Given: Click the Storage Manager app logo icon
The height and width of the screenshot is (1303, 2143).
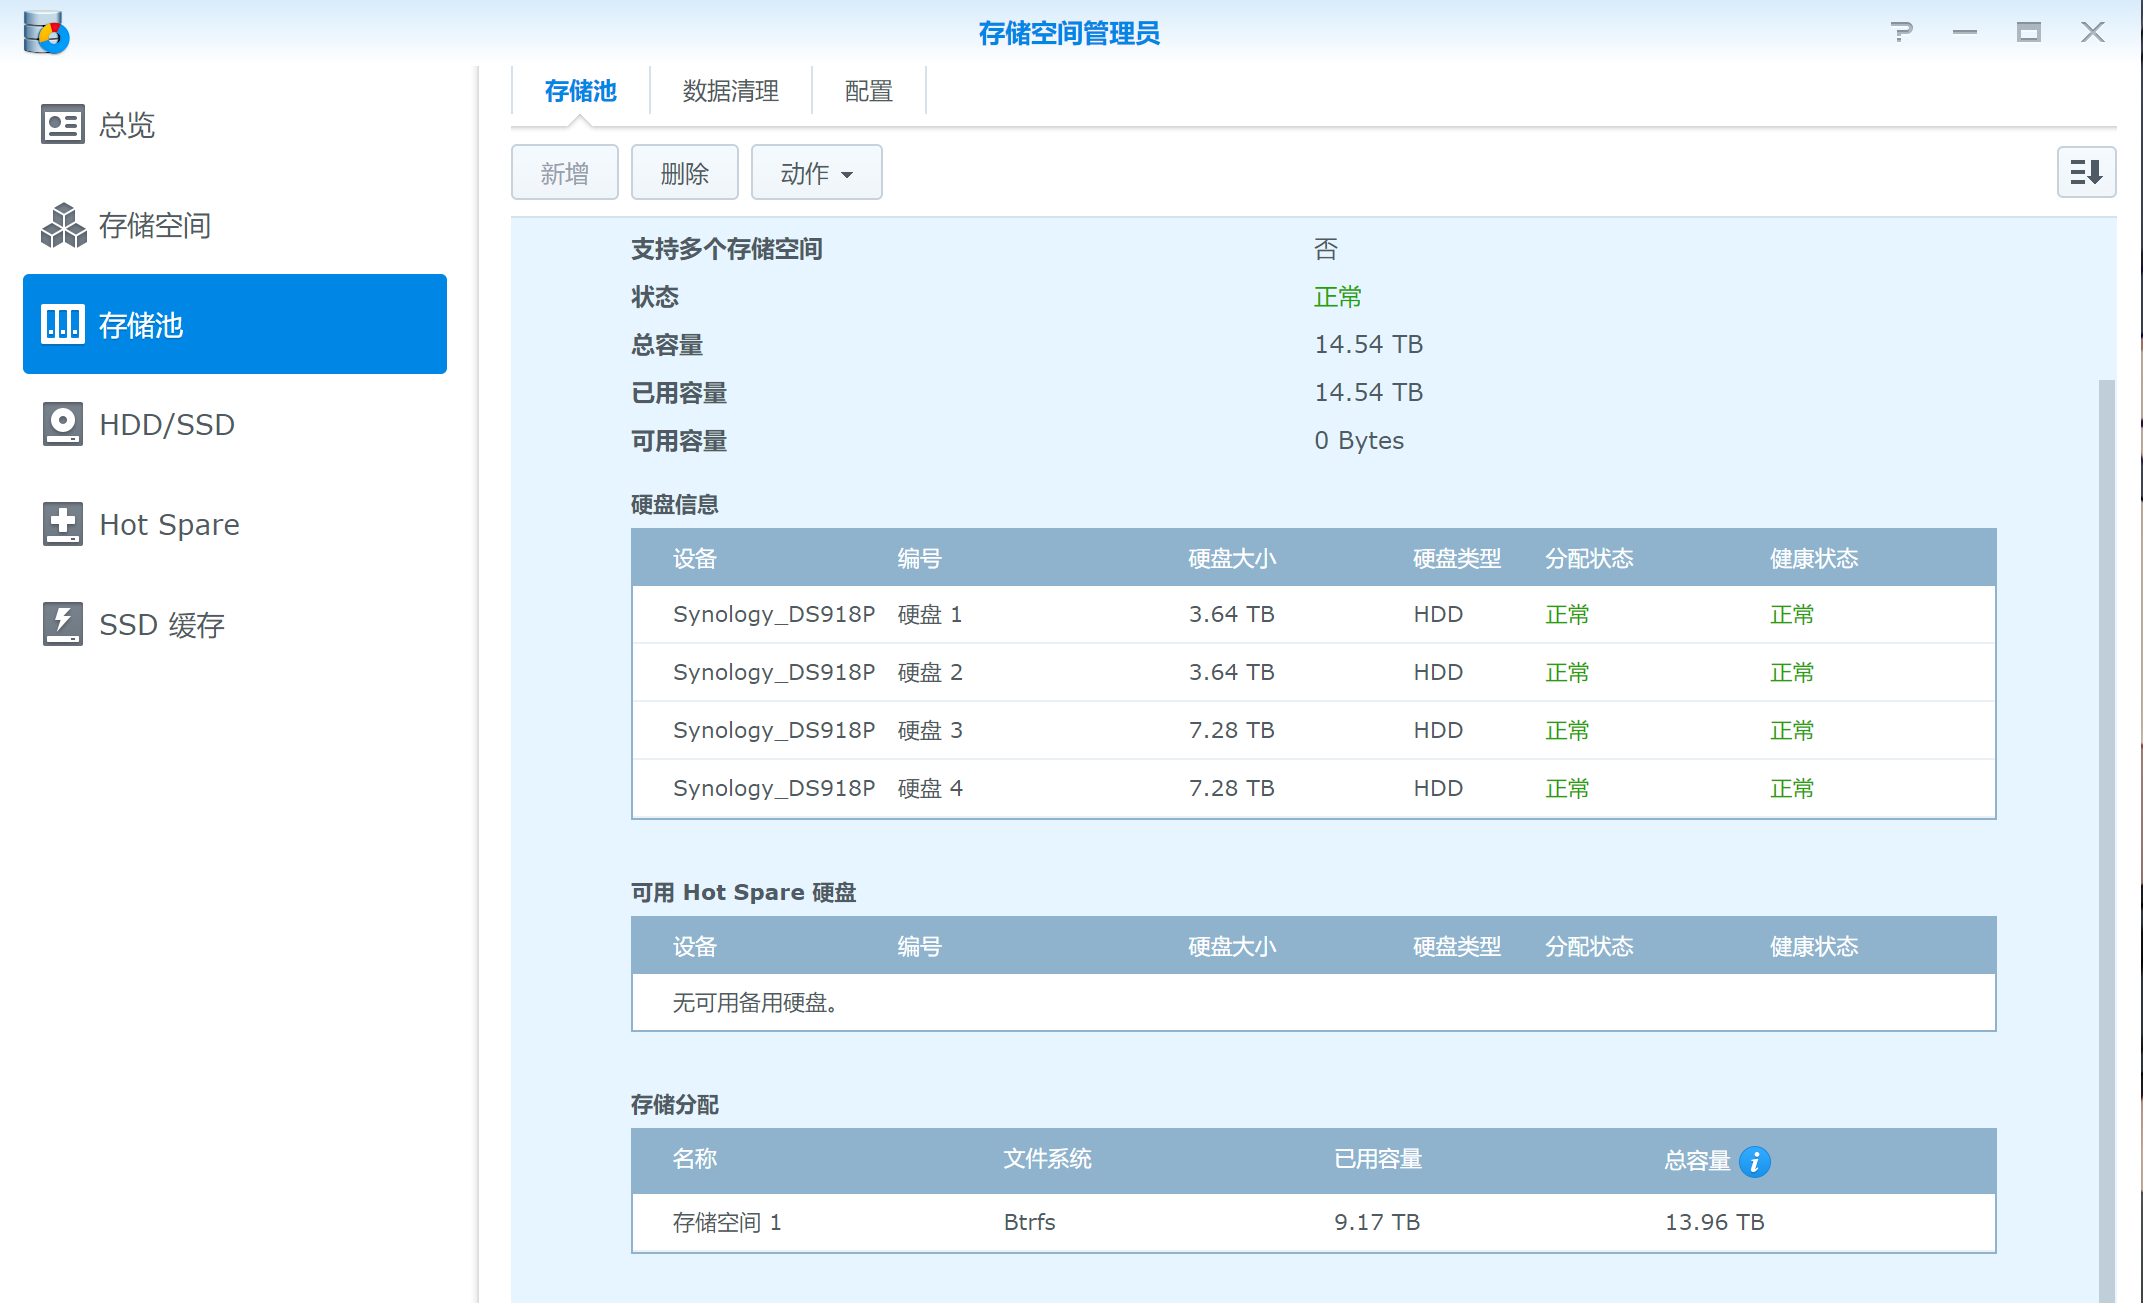Looking at the screenshot, I should pyautogui.click(x=46, y=33).
